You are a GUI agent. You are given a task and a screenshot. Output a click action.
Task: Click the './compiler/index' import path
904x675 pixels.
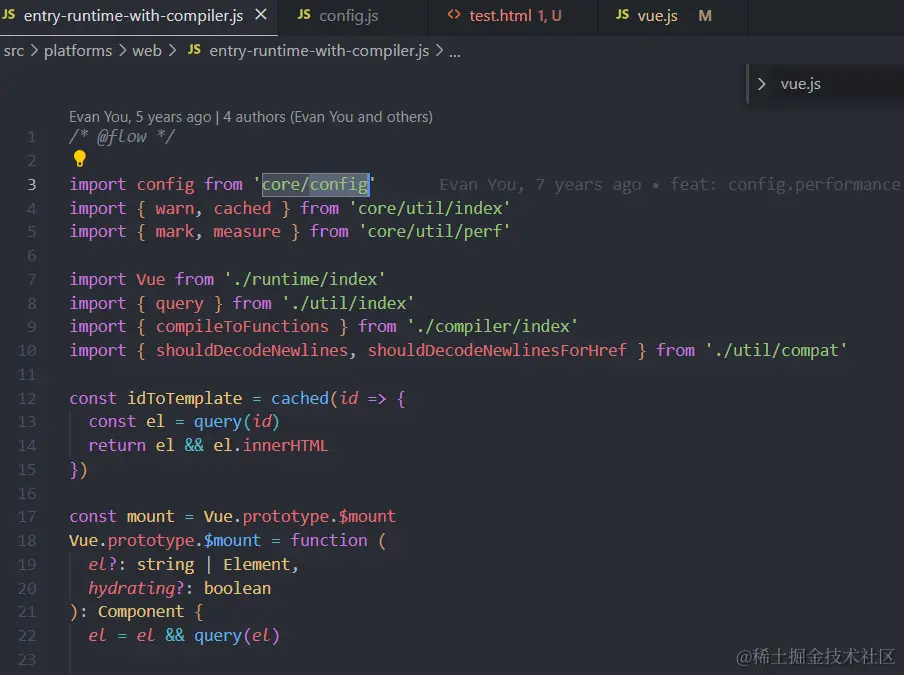click(493, 327)
